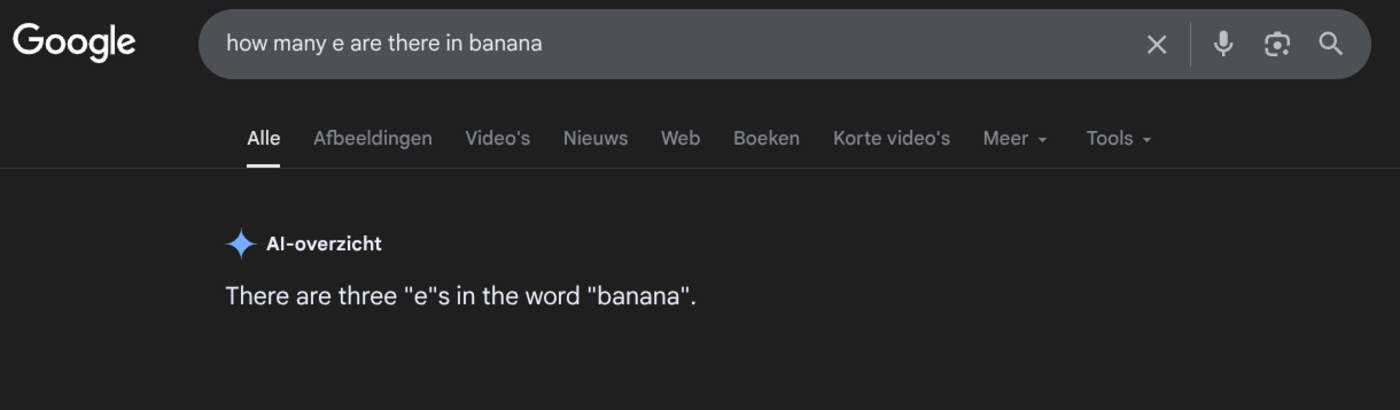The image size is (1400, 410).
Task: Go to the Web tab
Action: pos(680,138)
